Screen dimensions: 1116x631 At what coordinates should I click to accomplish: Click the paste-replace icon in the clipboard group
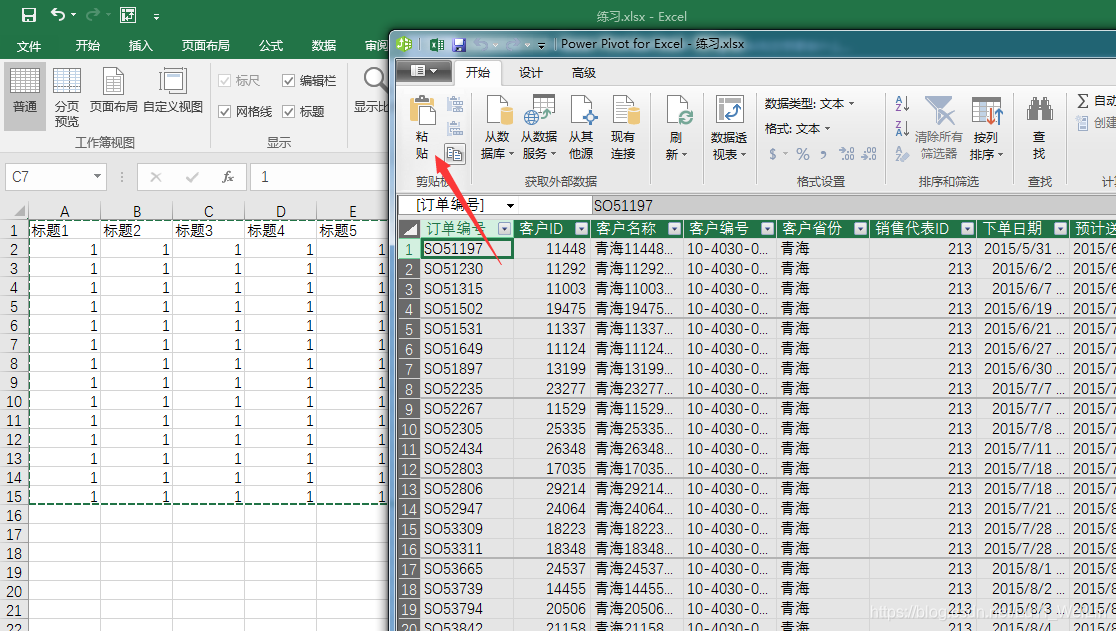pos(455,129)
